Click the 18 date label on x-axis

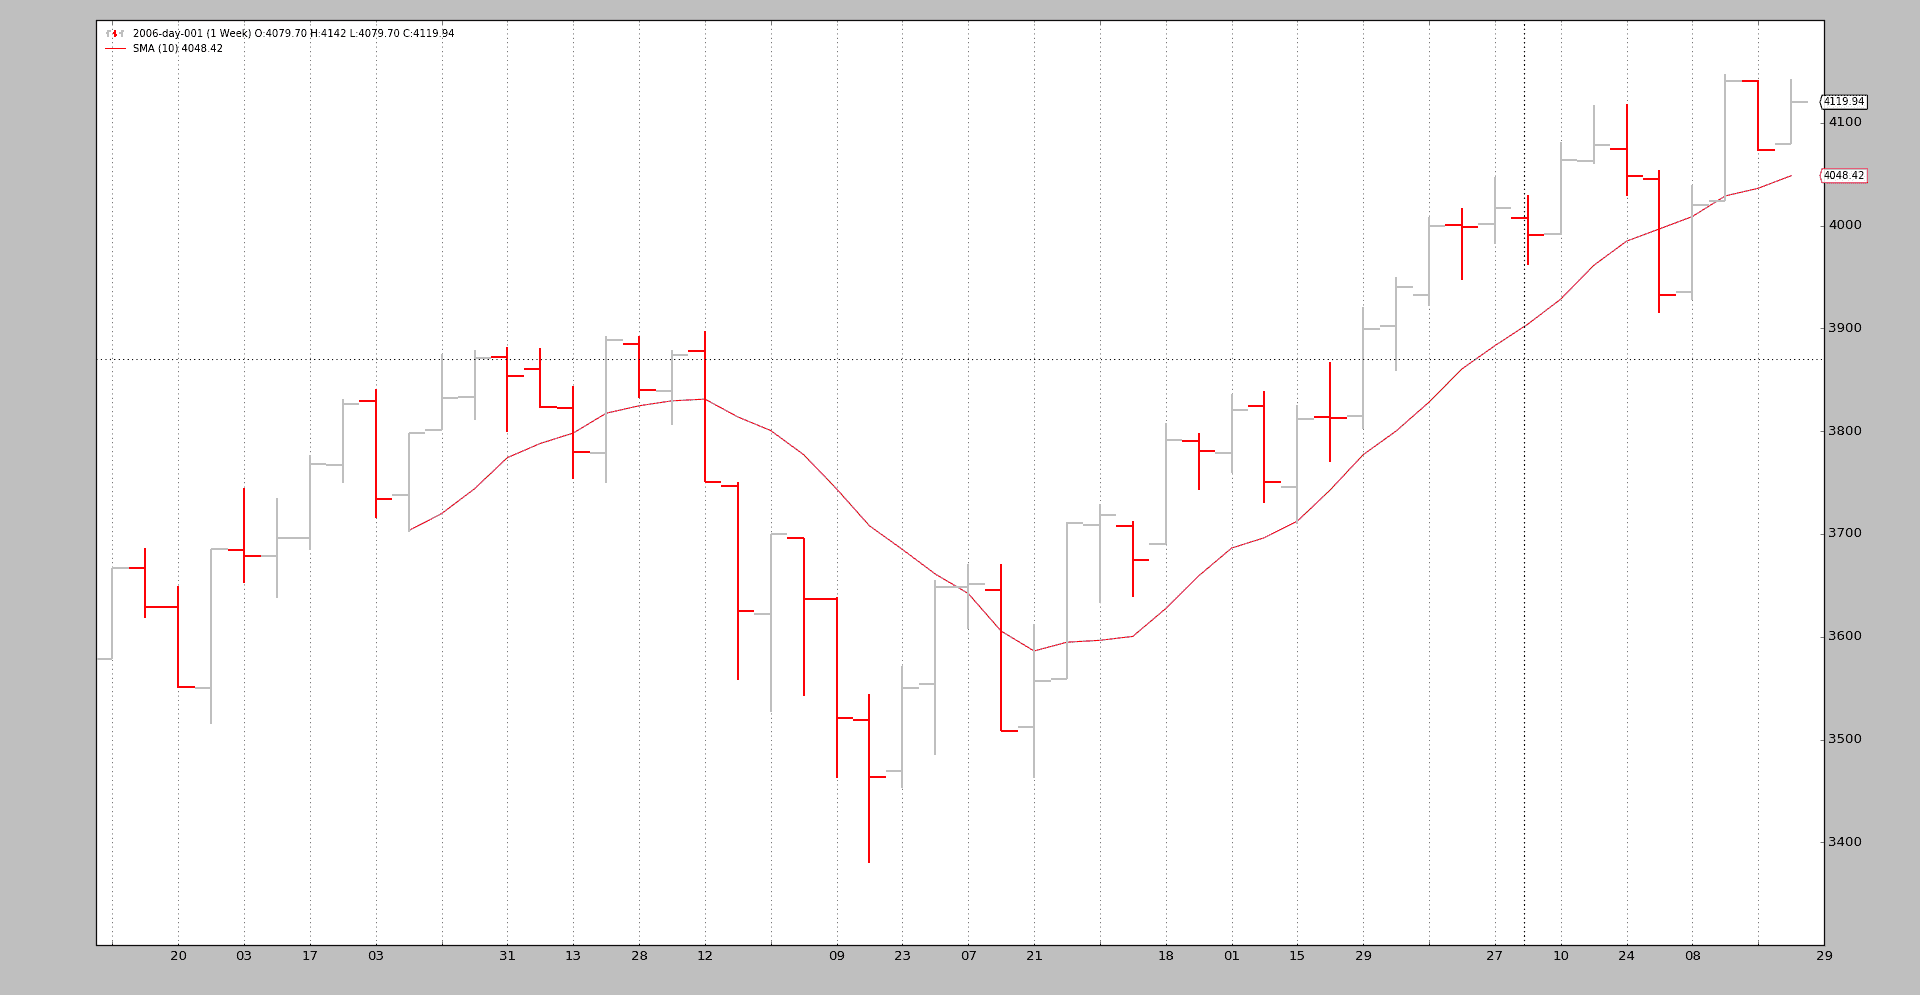click(1166, 956)
